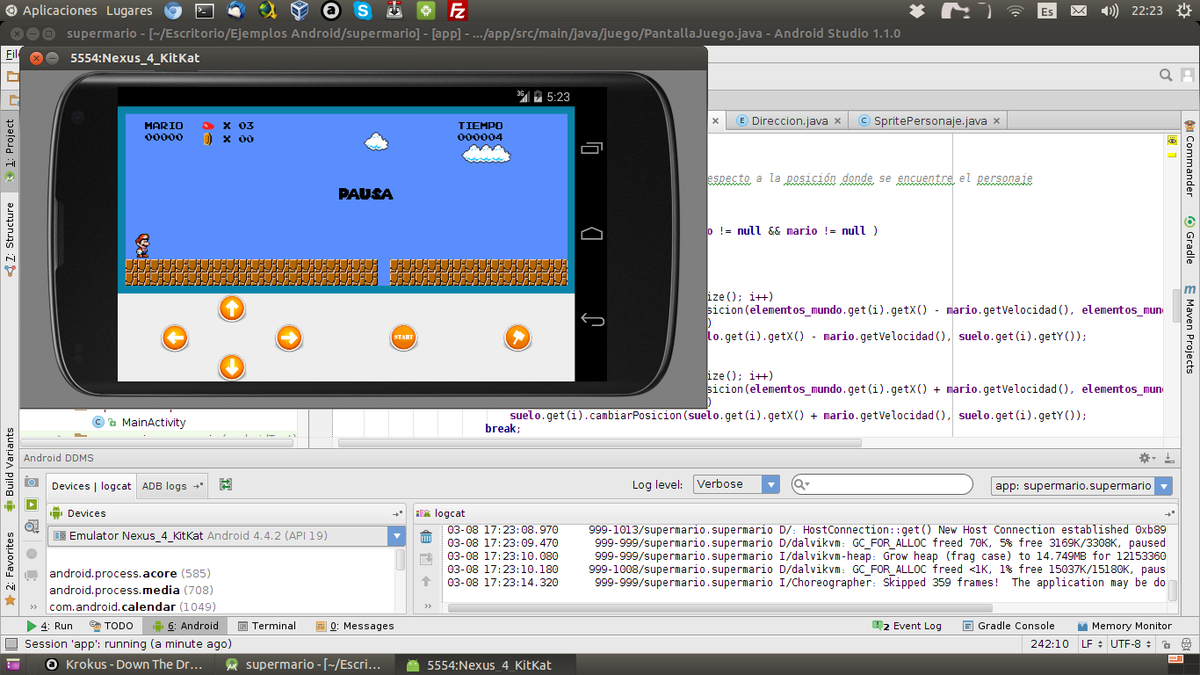Screen dimensions: 1200x675
Task: Click the volume icon in system tray
Action: point(1109,11)
